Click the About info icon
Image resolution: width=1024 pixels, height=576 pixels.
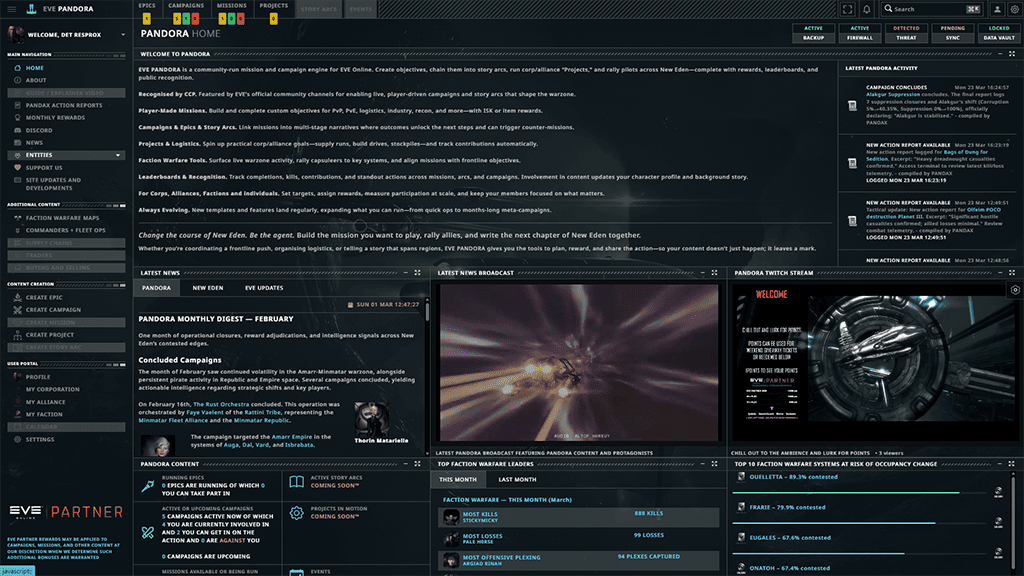coord(18,80)
